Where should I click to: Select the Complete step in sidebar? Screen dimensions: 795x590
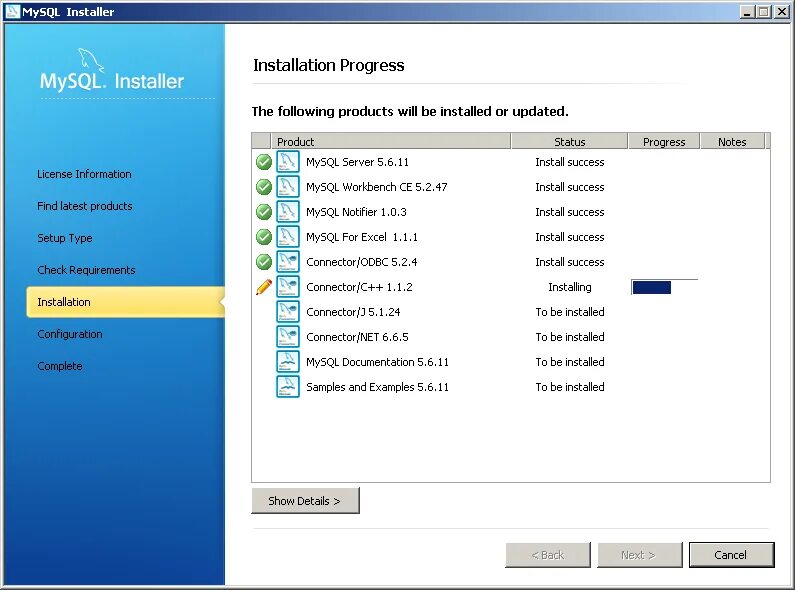(60, 366)
